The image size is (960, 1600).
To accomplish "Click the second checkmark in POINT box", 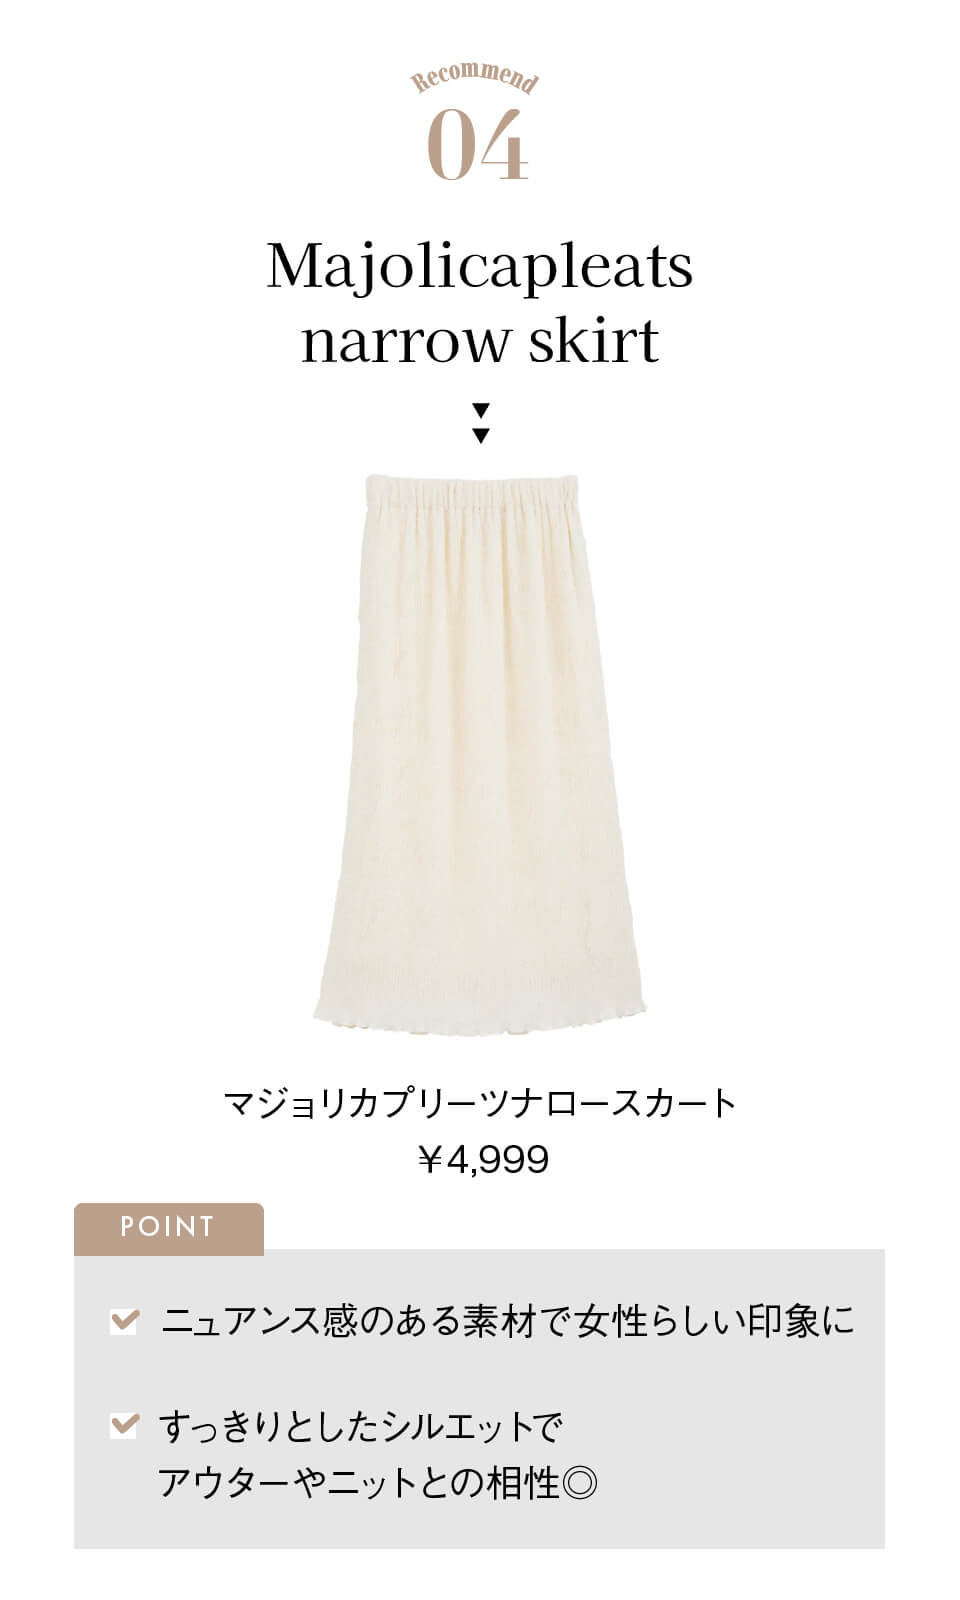I will [123, 1425].
